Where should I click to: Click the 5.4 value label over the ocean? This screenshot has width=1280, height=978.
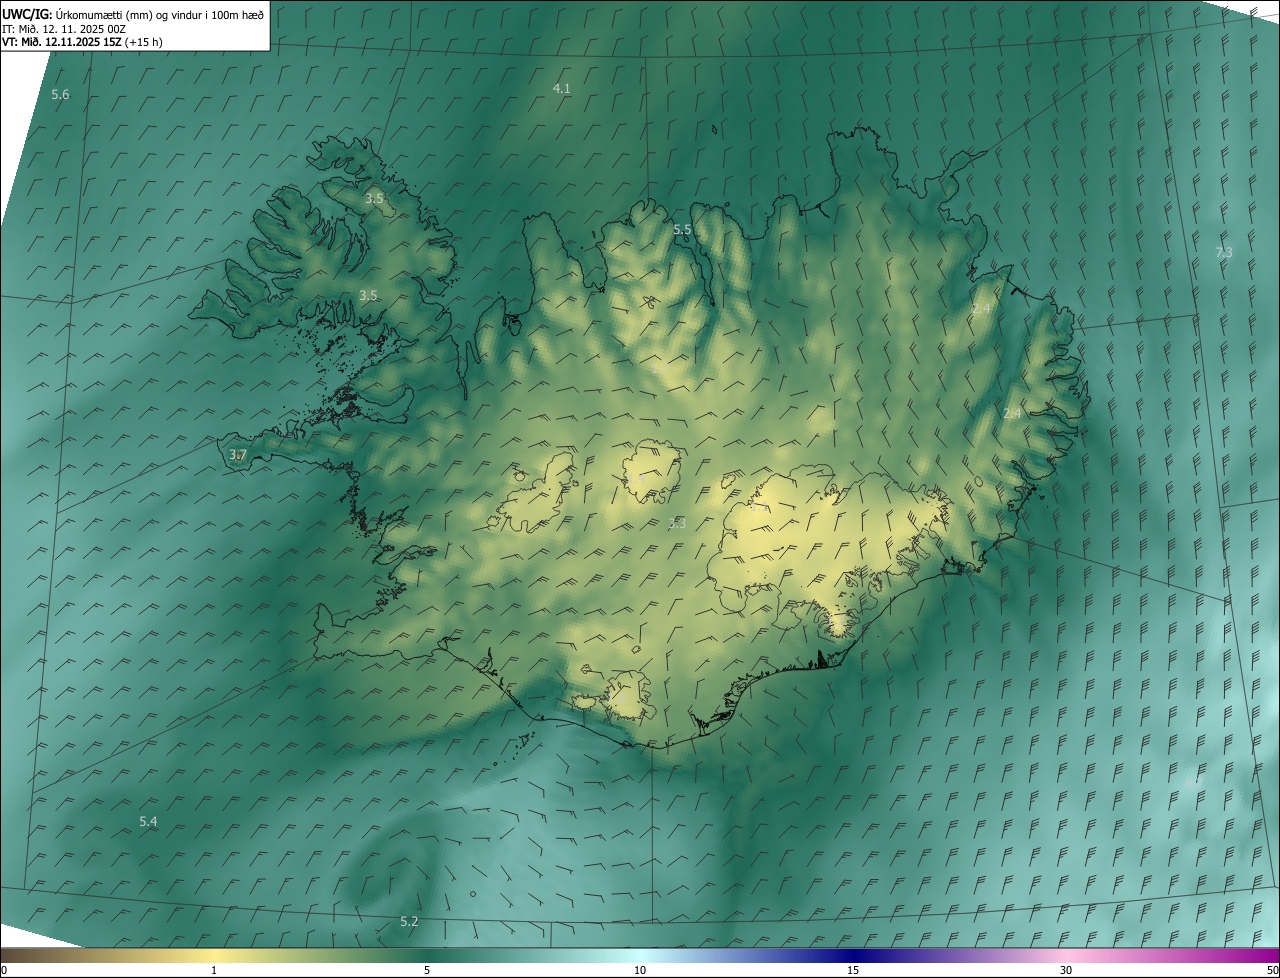pyautogui.click(x=148, y=822)
